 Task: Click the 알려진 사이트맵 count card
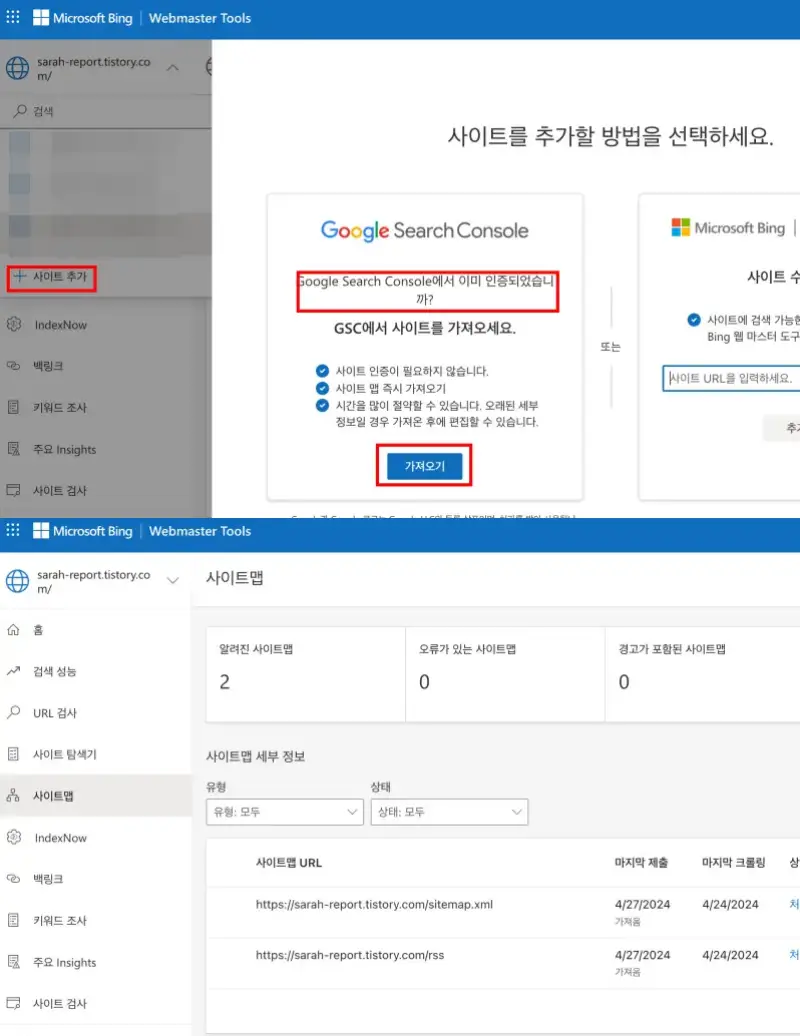(306, 675)
